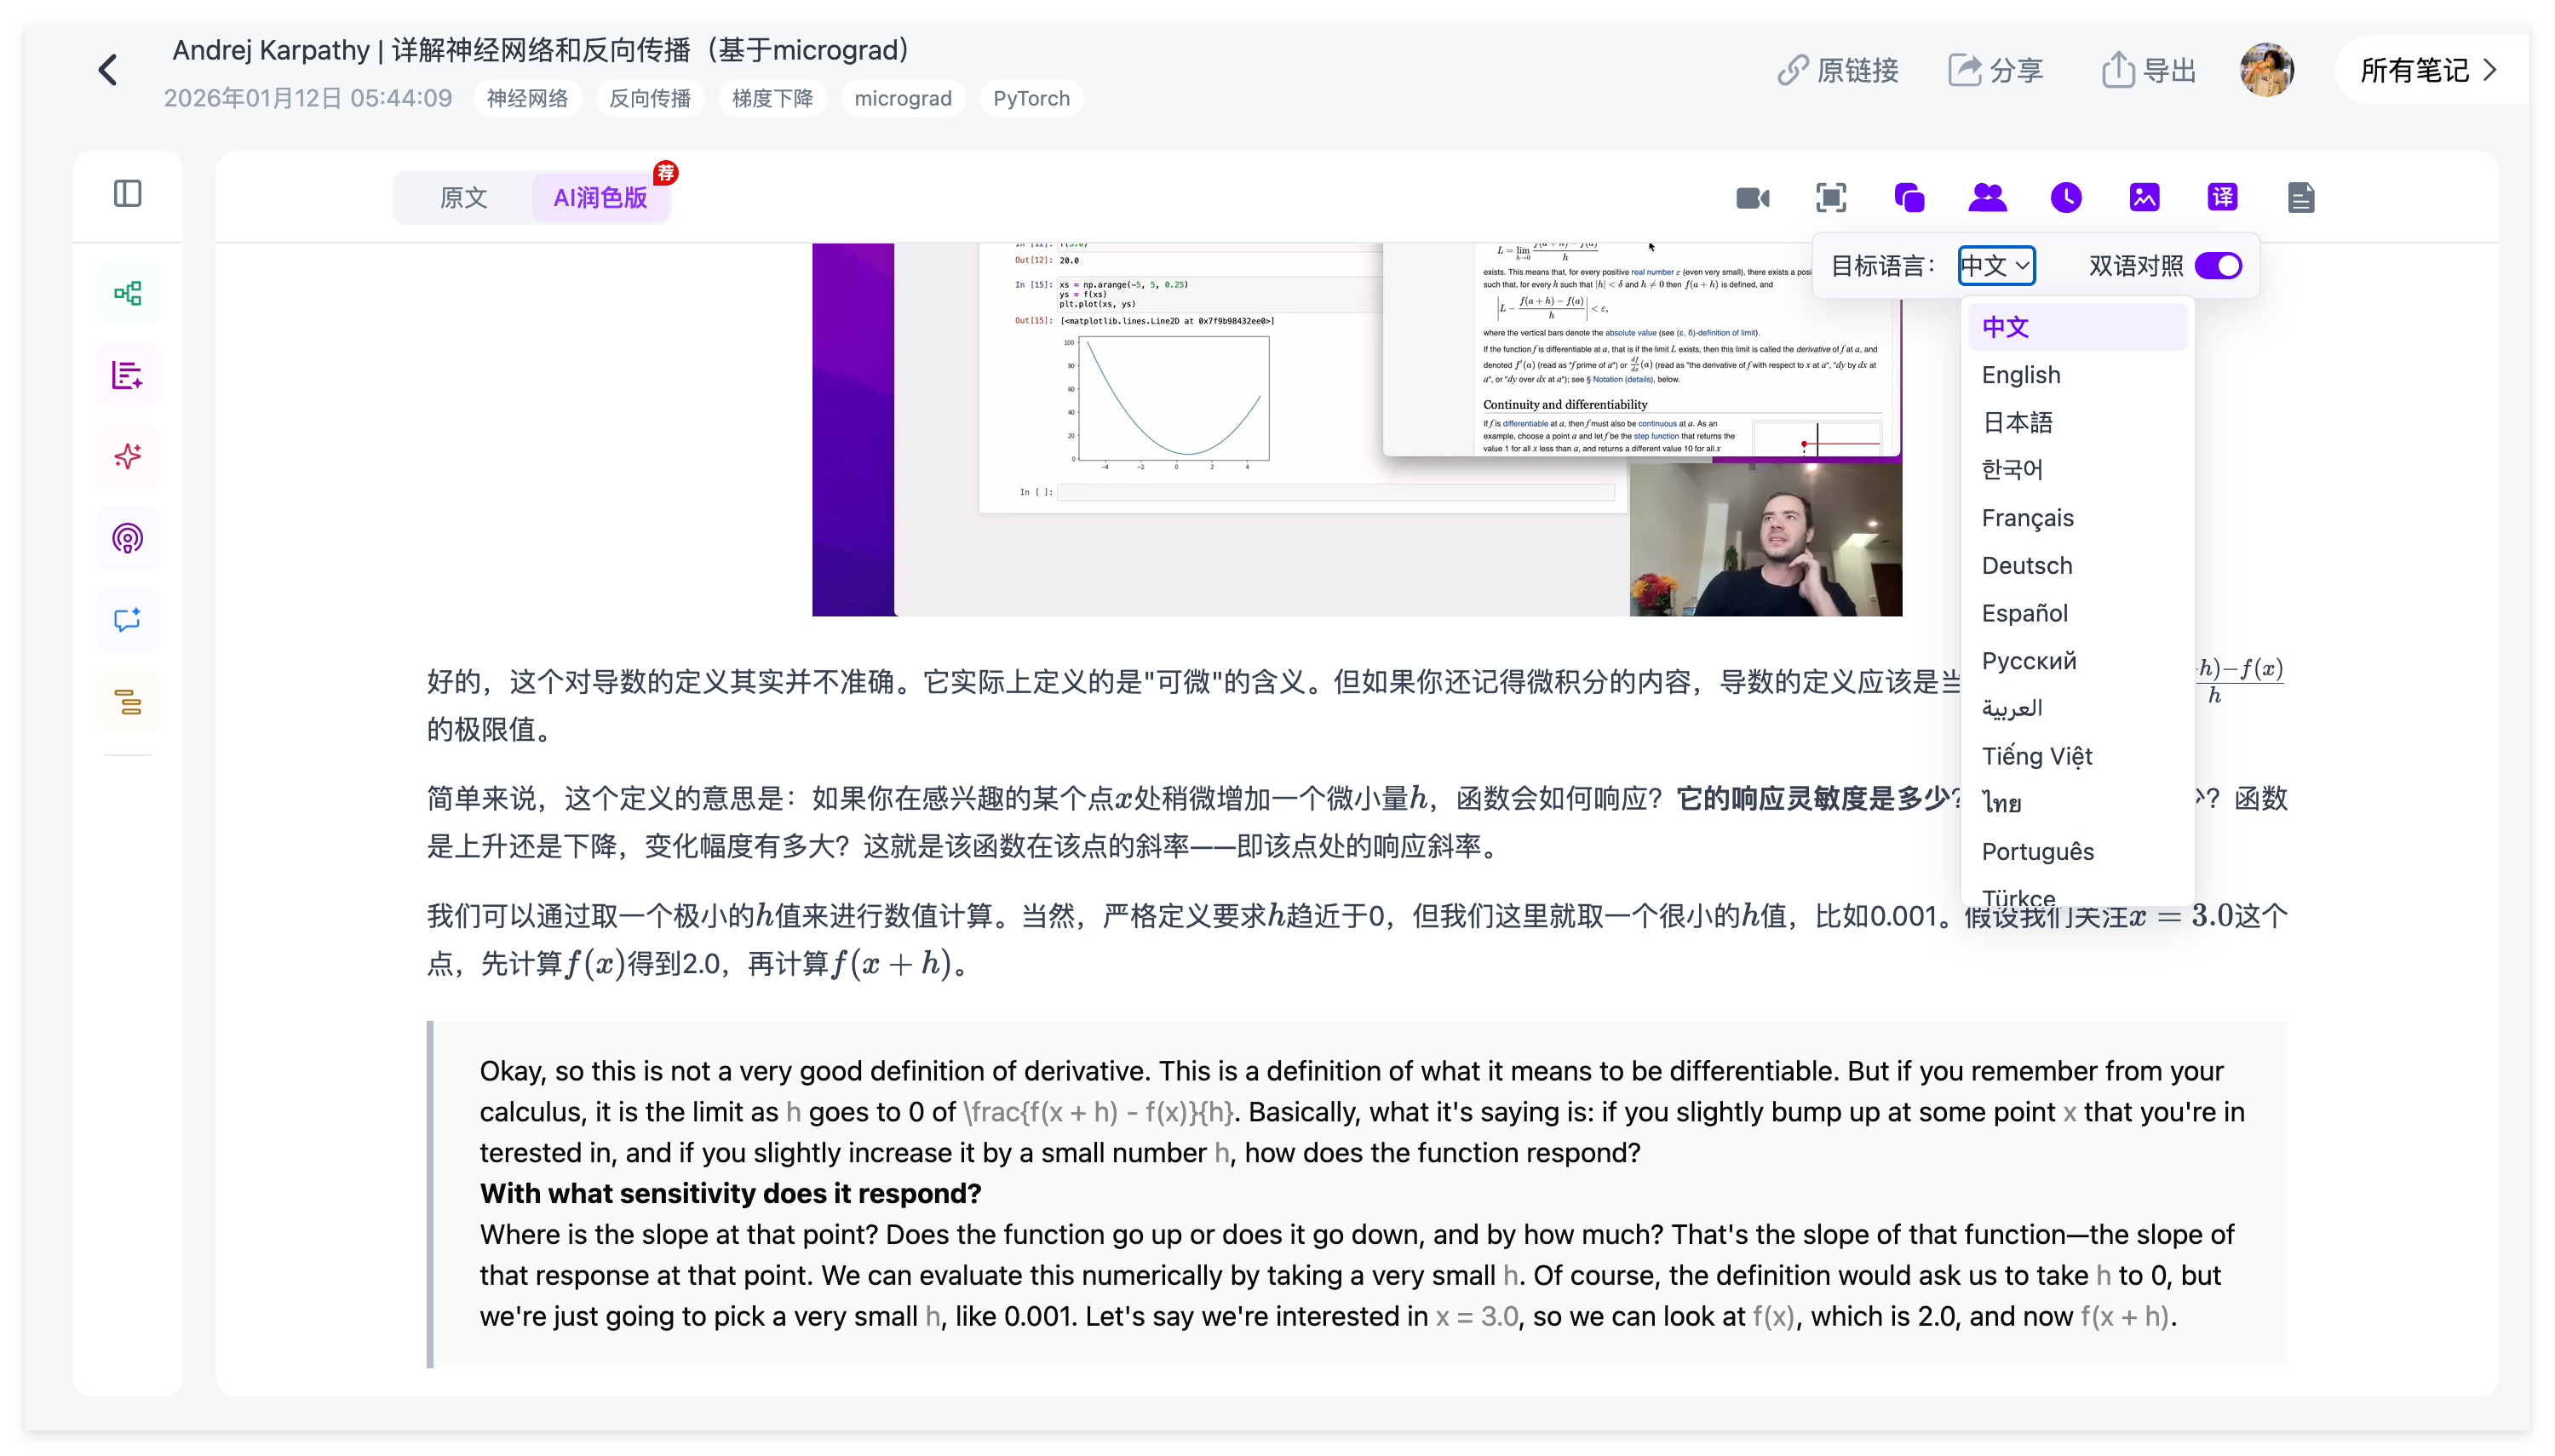The height and width of the screenshot is (1456, 2555).
Task: Open the target language dropdown
Action: coord(1996,266)
